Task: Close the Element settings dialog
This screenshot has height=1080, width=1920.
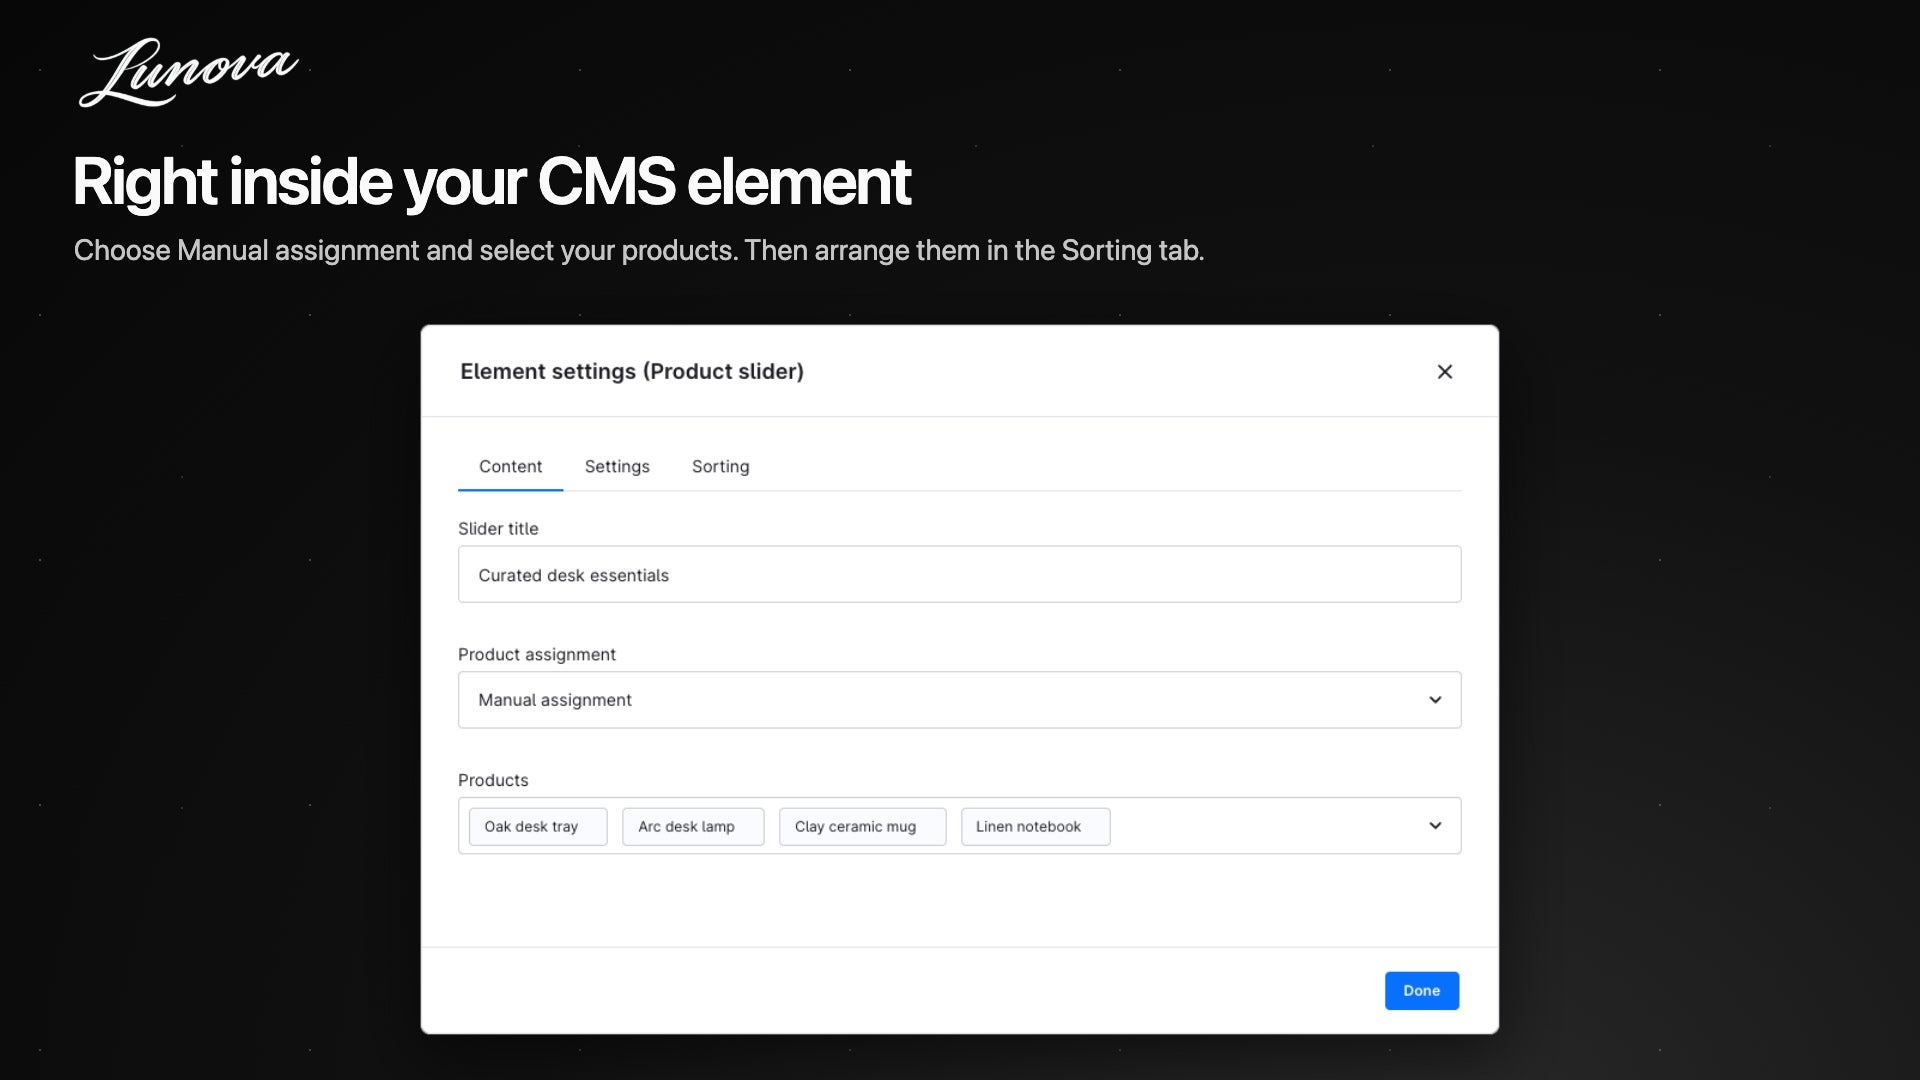Action: [1444, 372]
